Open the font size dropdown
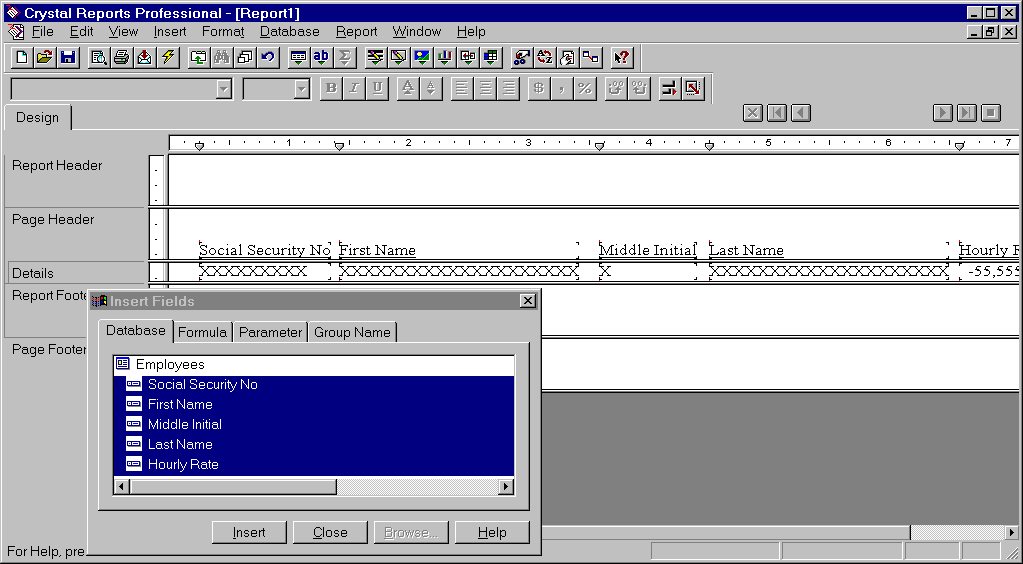1023x564 pixels. [x=302, y=89]
